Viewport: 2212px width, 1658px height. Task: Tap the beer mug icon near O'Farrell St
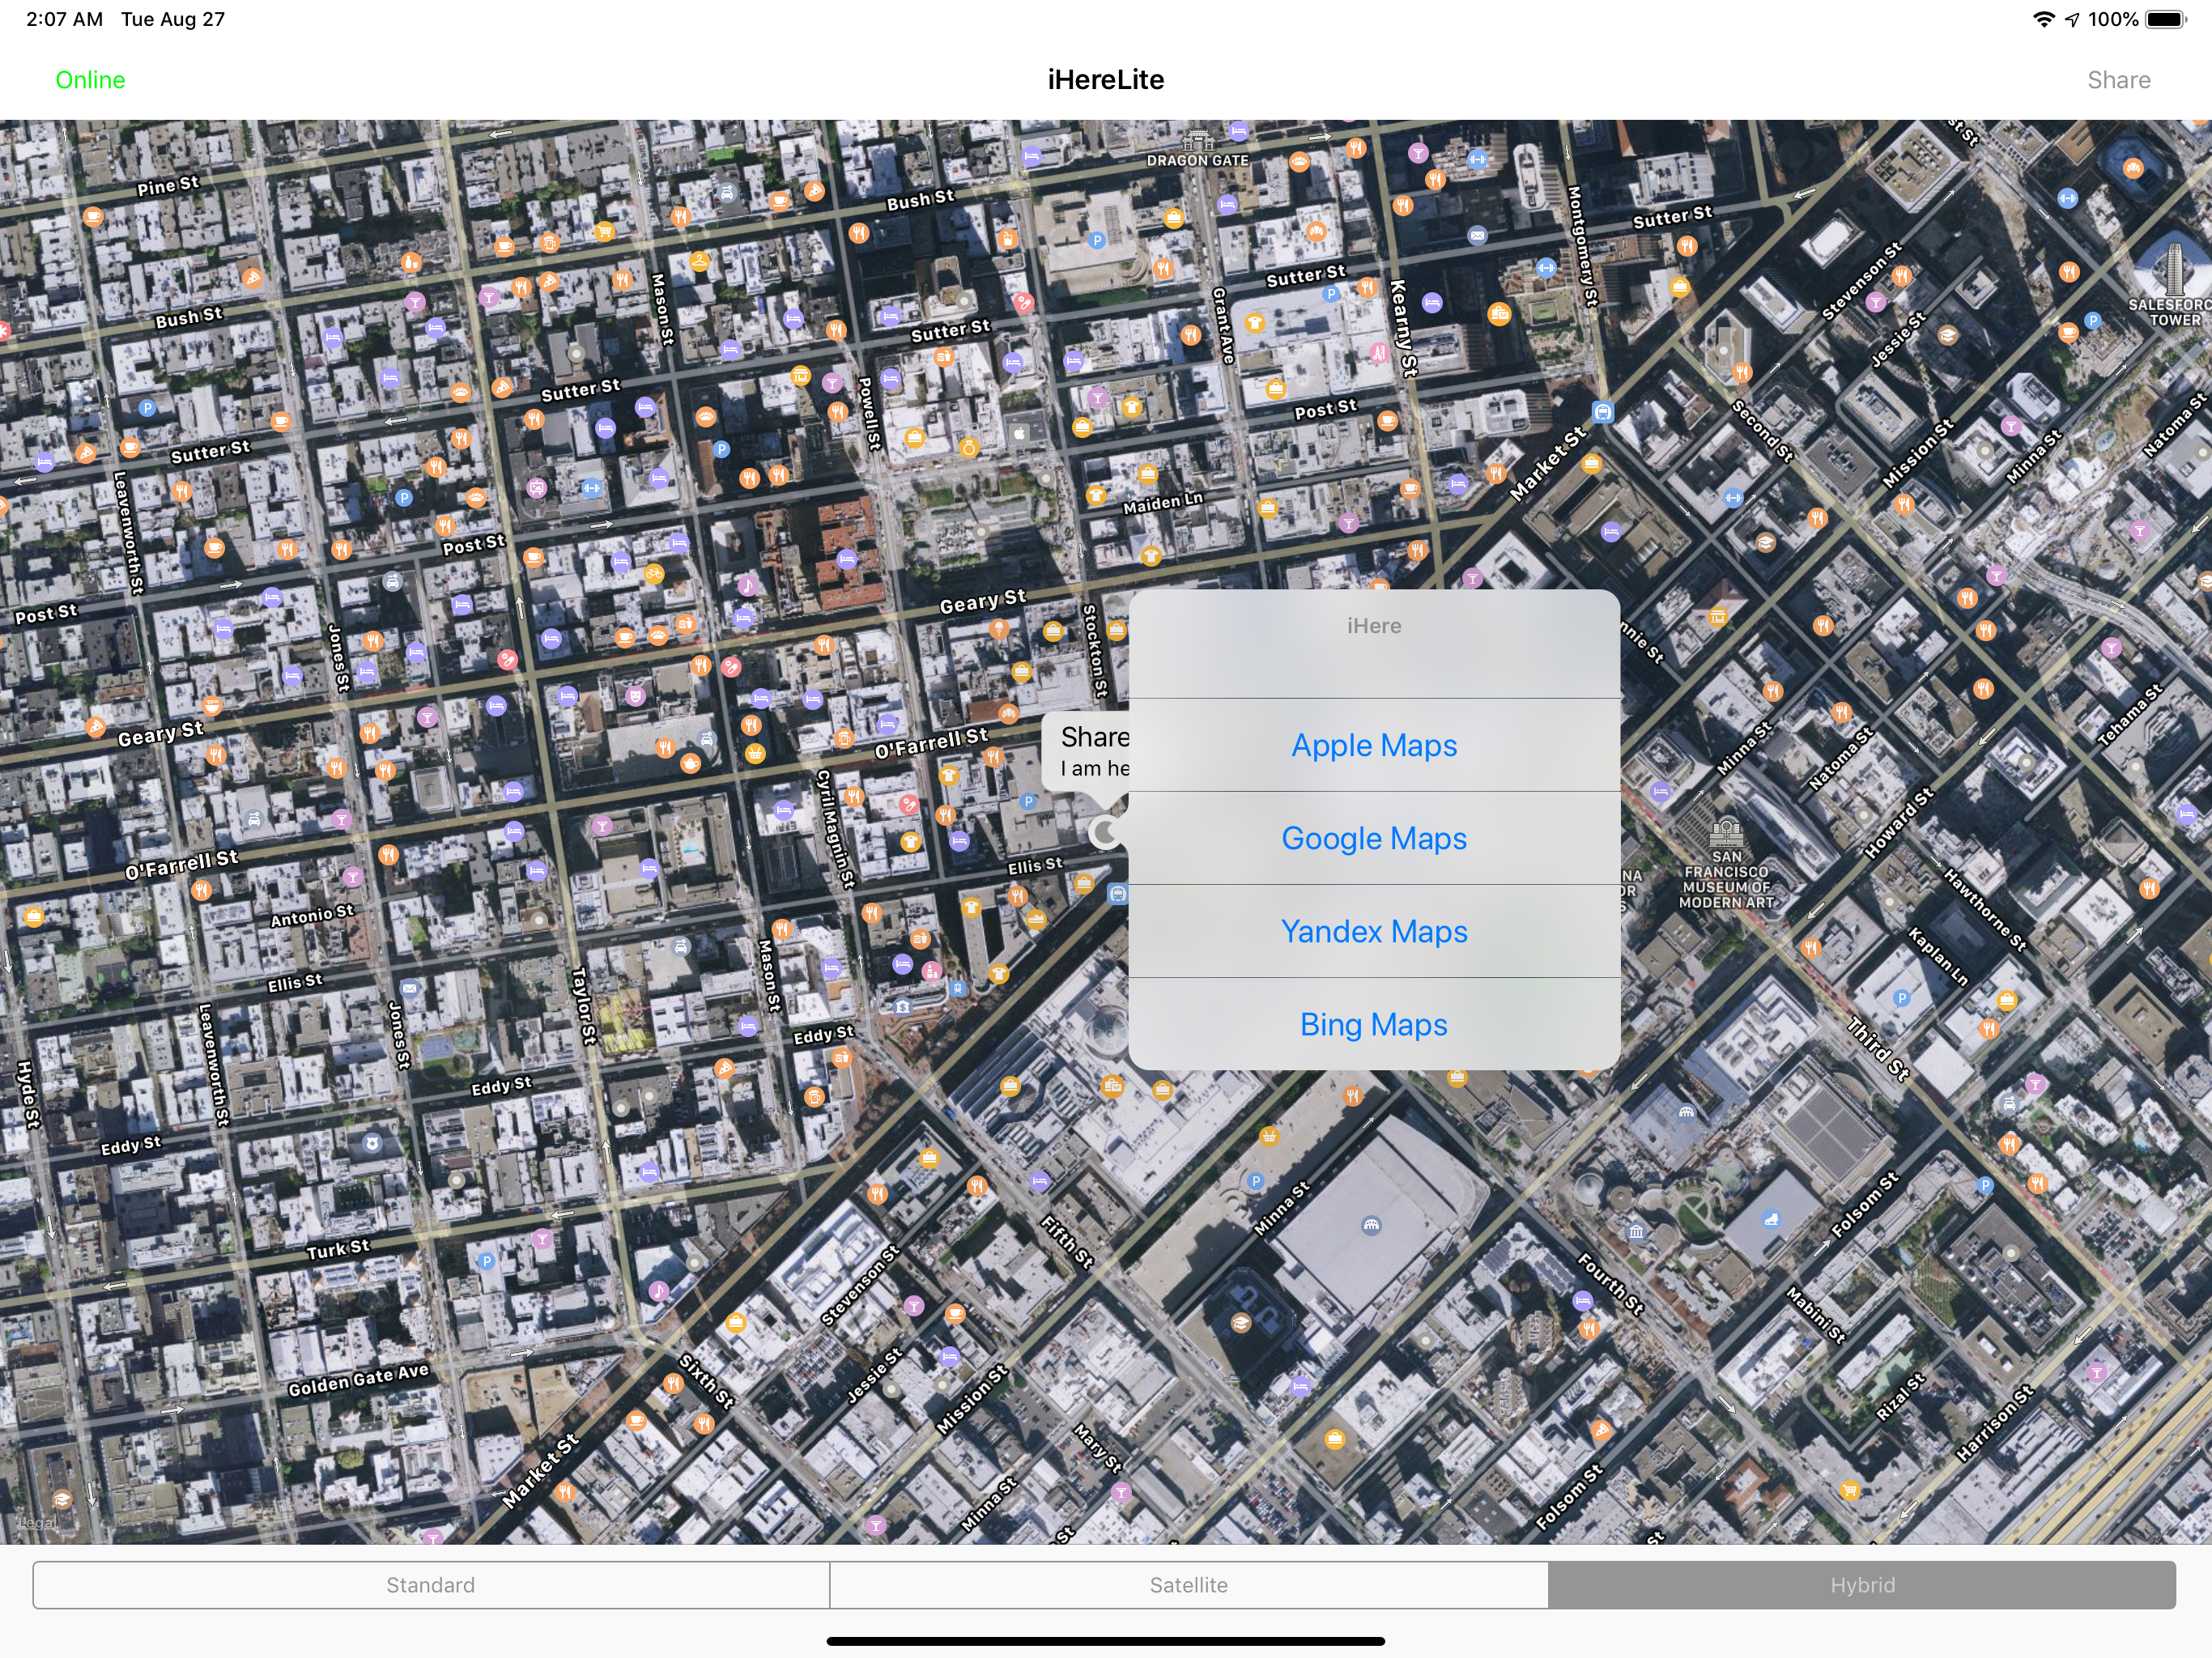point(844,738)
